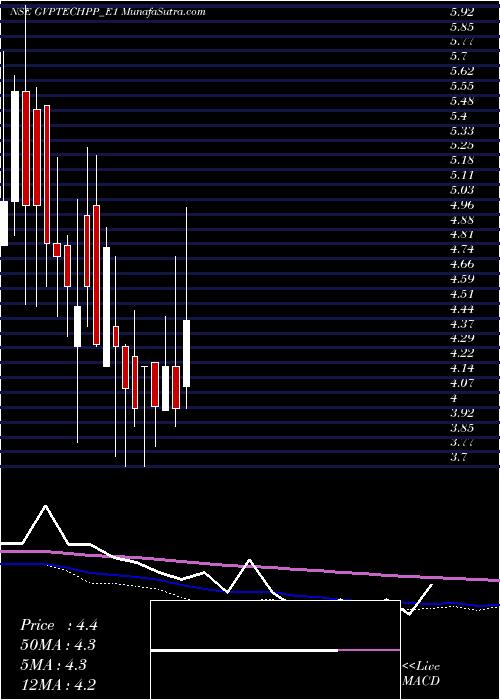Select the 4.66 price axis label

click(x=462, y=264)
